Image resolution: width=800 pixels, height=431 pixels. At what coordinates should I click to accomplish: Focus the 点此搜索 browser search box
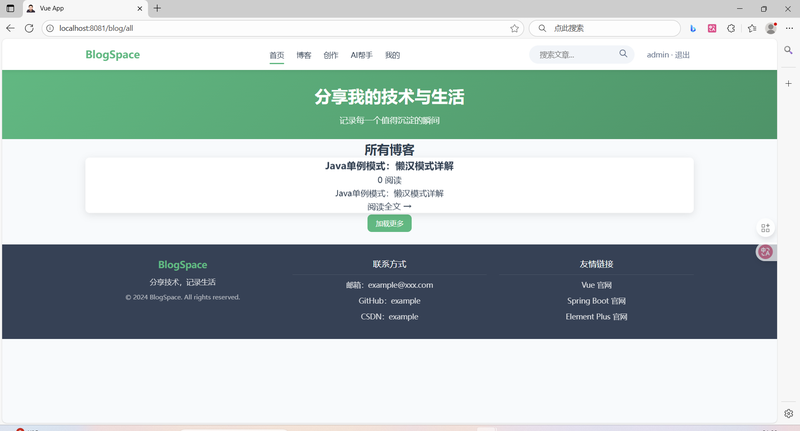[605, 29]
